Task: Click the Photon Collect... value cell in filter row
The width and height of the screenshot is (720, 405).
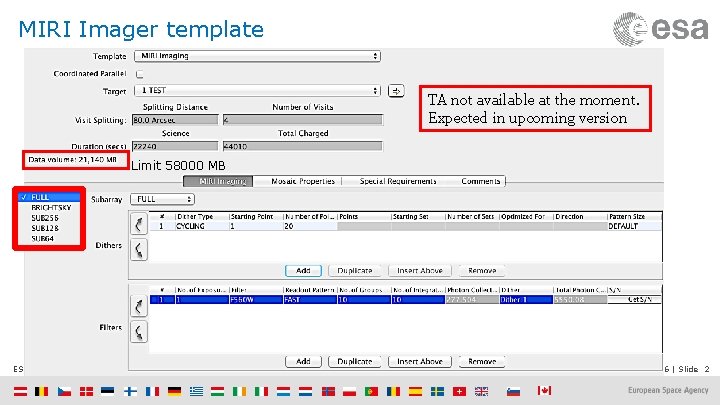Action: [x=472, y=299]
